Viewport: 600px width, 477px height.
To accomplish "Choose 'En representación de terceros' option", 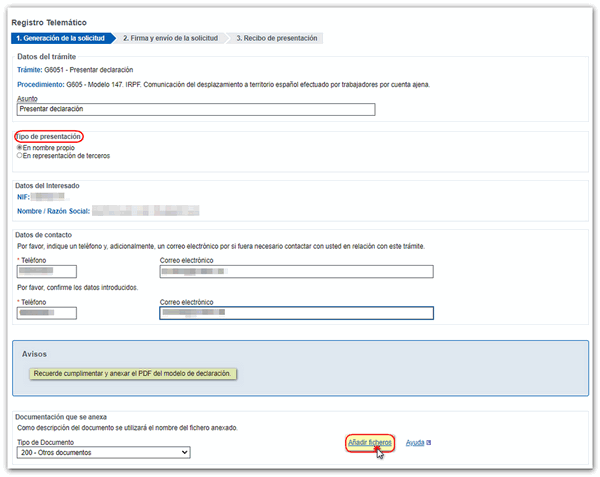I will [20, 156].
